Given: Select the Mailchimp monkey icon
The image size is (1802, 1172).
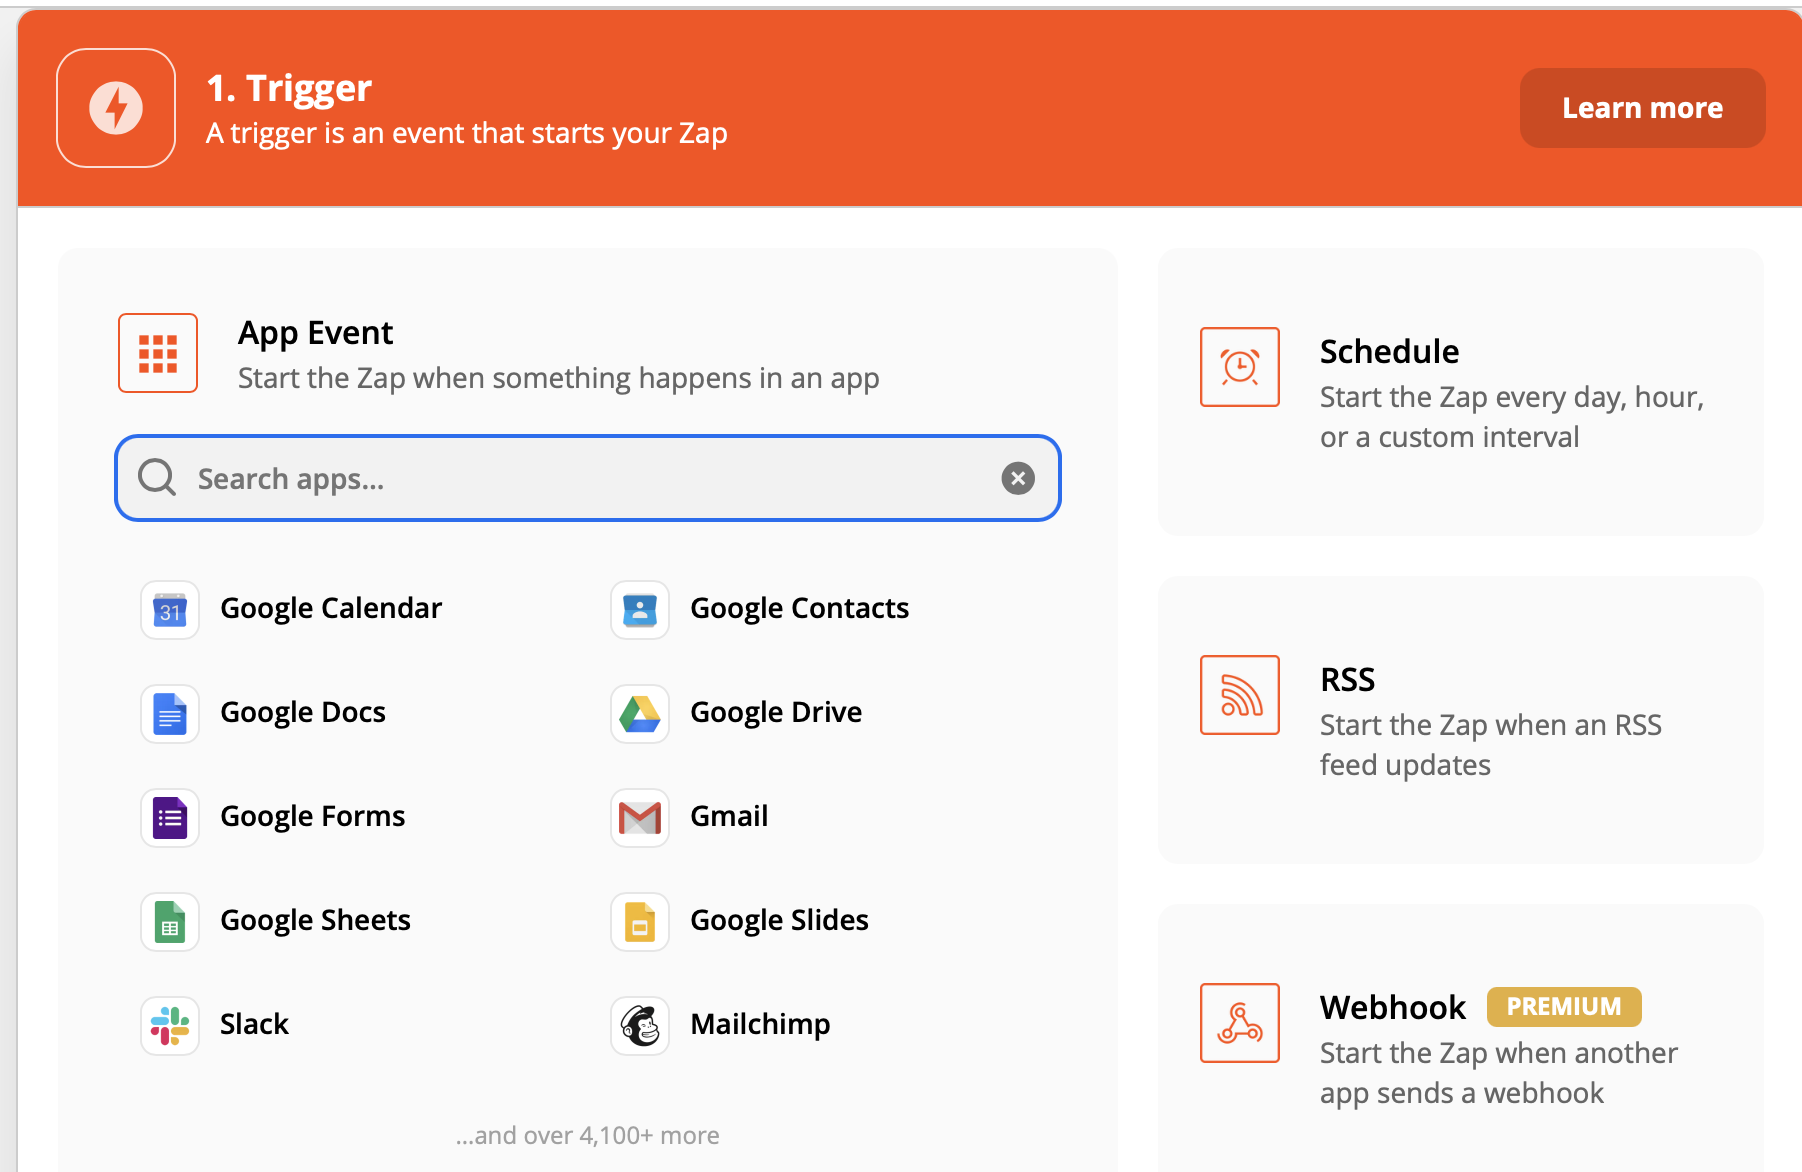Looking at the screenshot, I should [x=640, y=1026].
